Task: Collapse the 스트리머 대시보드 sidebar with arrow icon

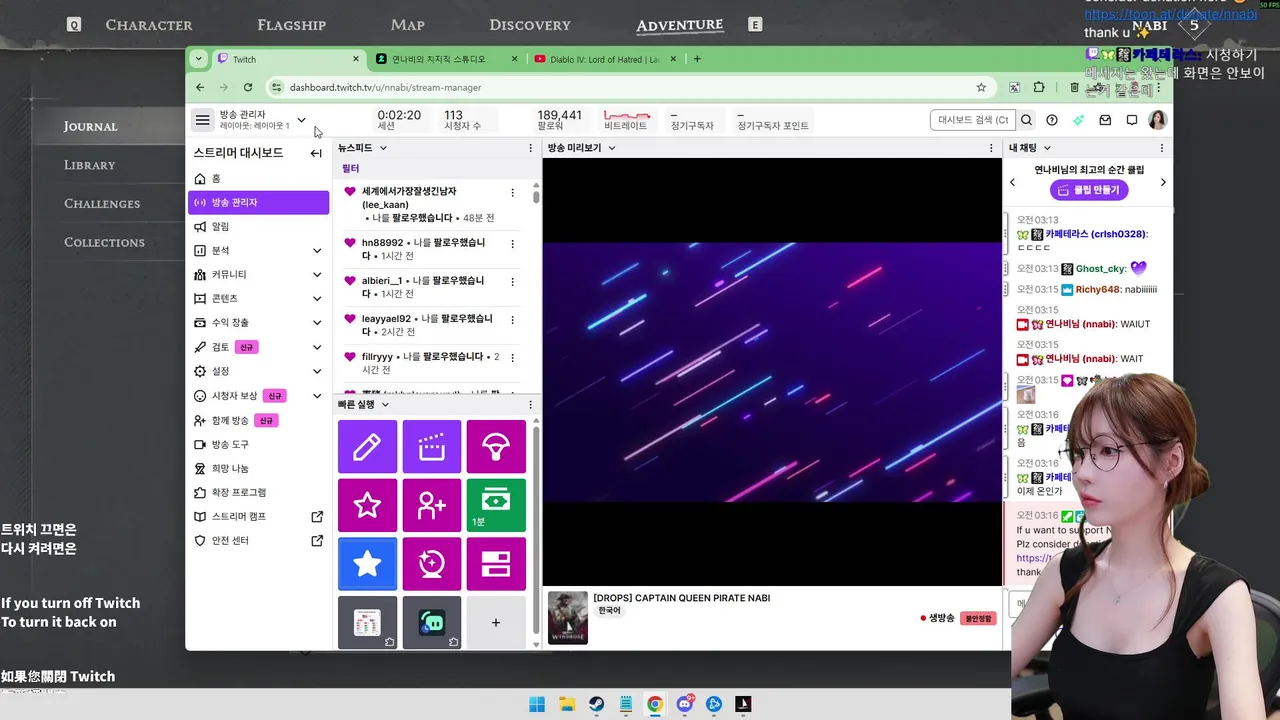Action: click(316, 153)
